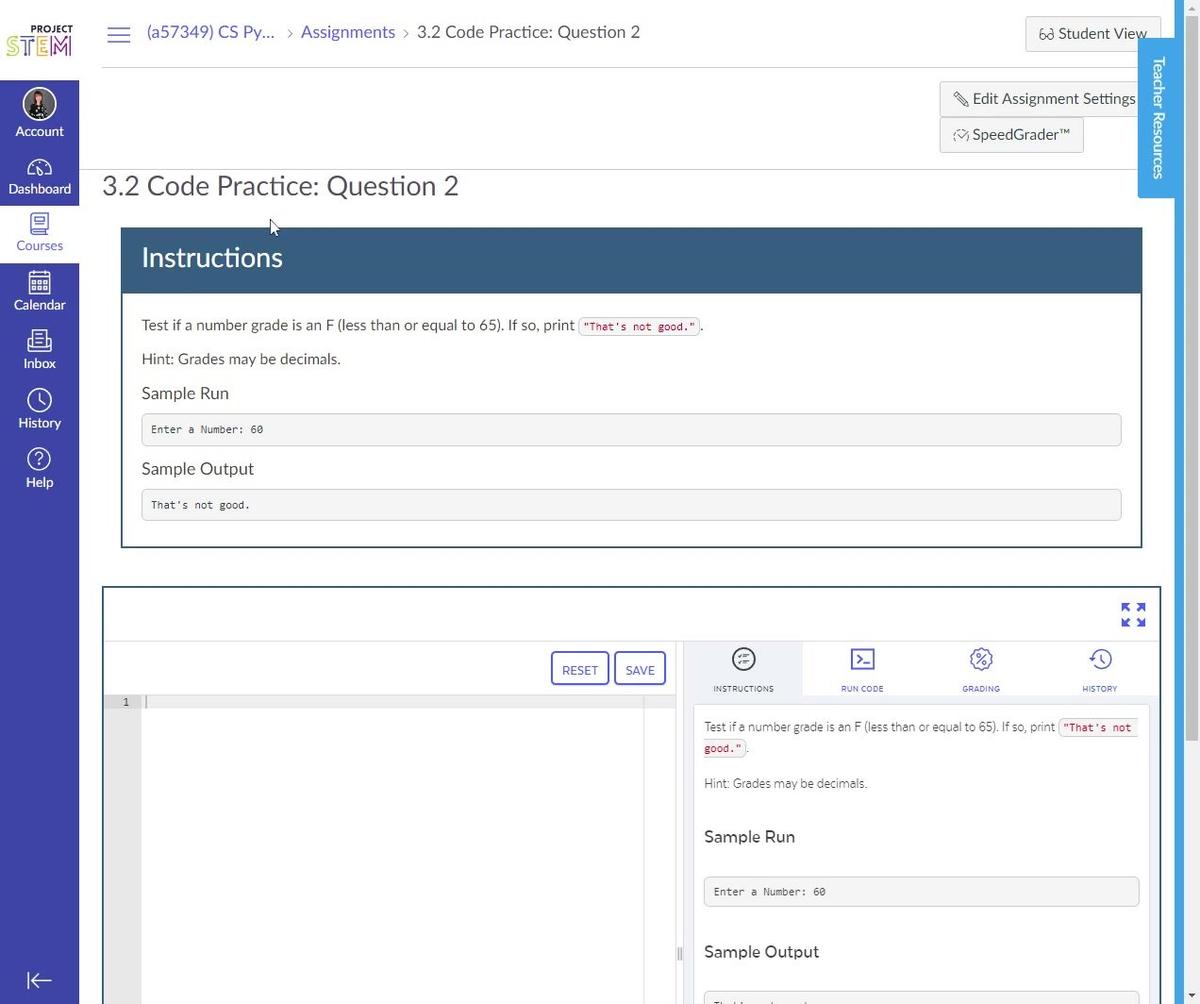Open the Grading tab
This screenshot has height=1004, width=1200.
(981, 669)
